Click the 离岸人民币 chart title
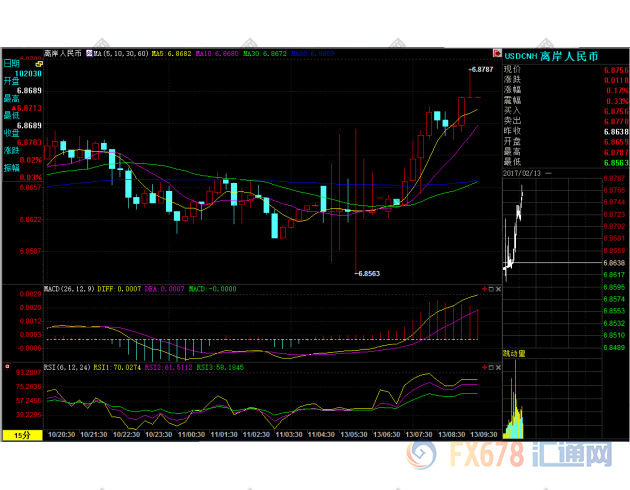The image size is (630, 490). coord(62,52)
